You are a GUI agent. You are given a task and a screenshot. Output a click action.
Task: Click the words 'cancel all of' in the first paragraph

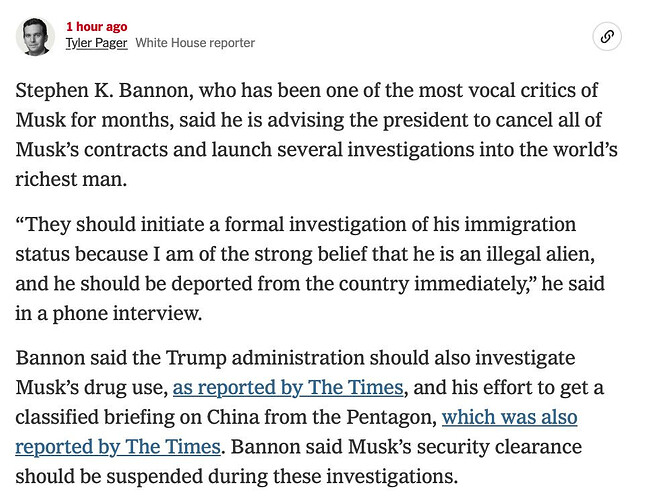coord(548,120)
